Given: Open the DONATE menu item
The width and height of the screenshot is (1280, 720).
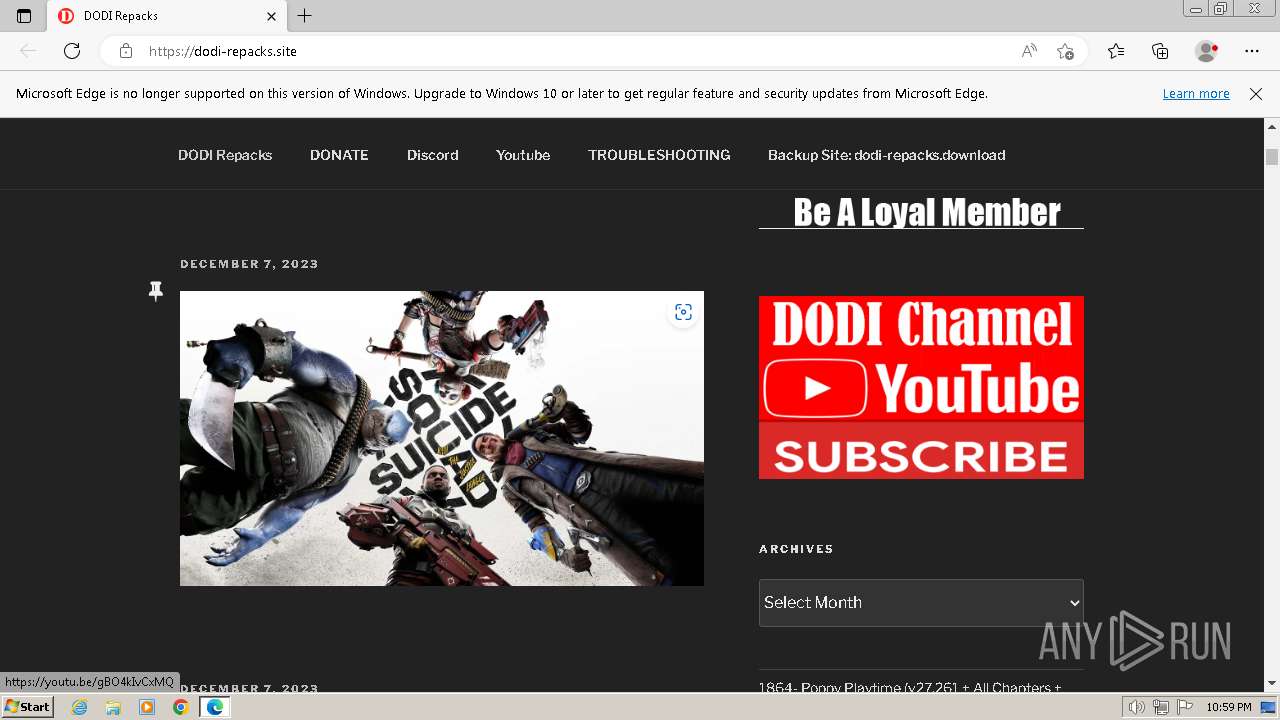Looking at the screenshot, I should [339, 155].
